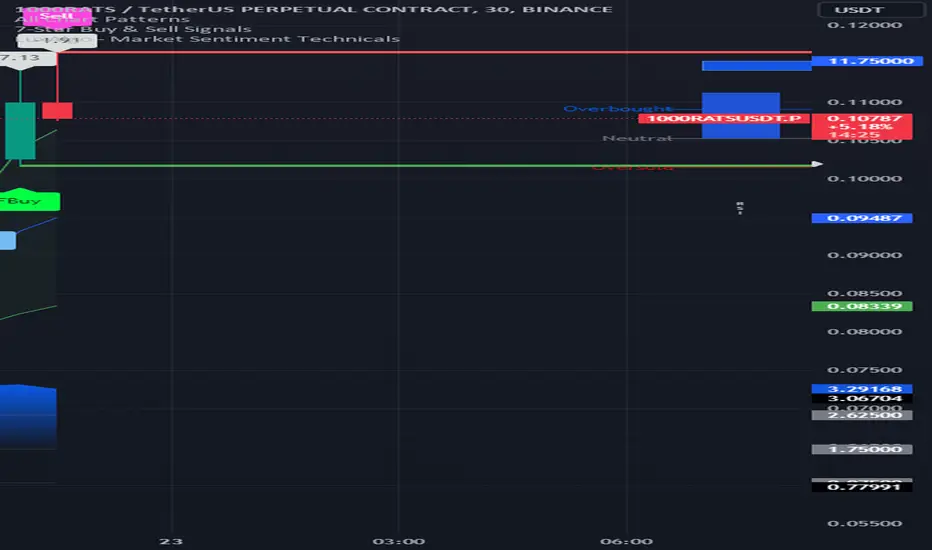Click the blue 11.75000 axis label

[x=867, y=61]
